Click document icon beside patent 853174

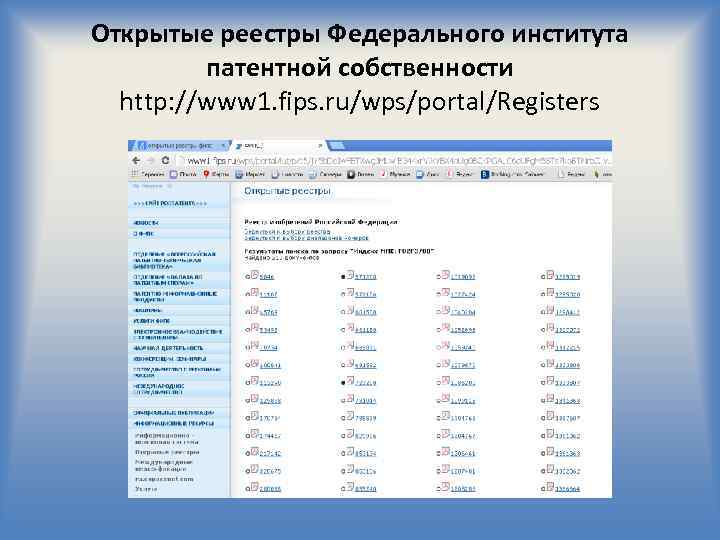point(350,452)
